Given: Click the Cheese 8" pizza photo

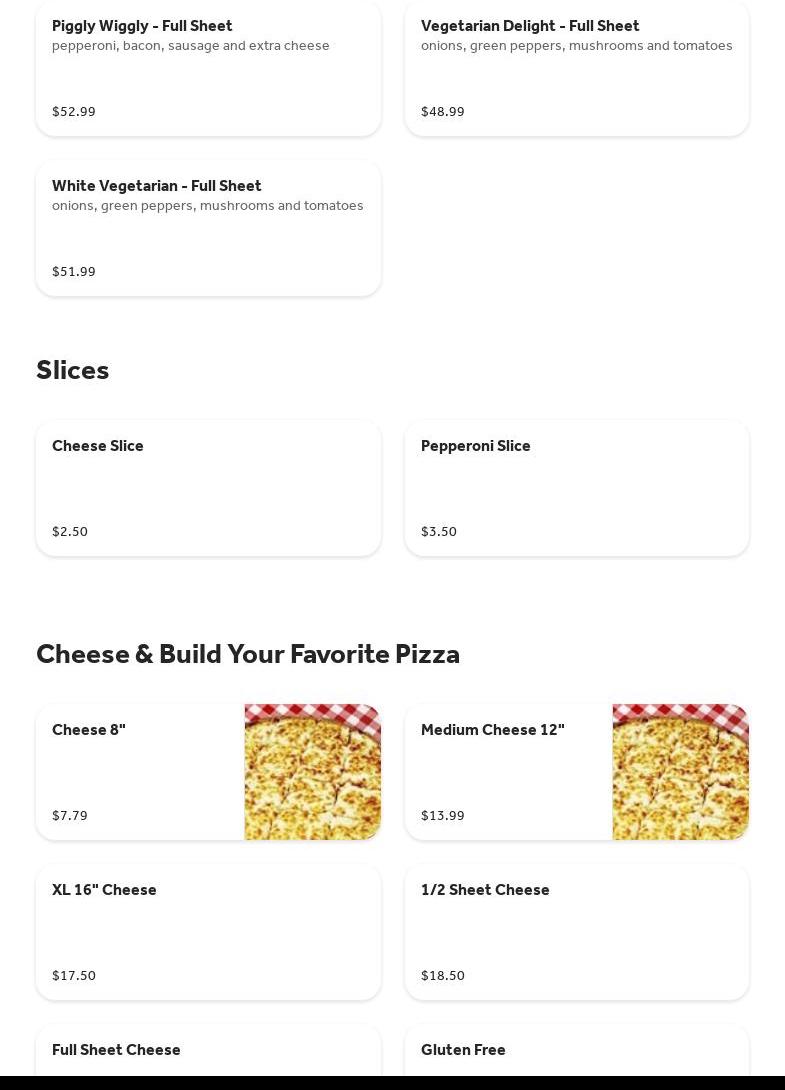Looking at the screenshot, I should 312,772.
